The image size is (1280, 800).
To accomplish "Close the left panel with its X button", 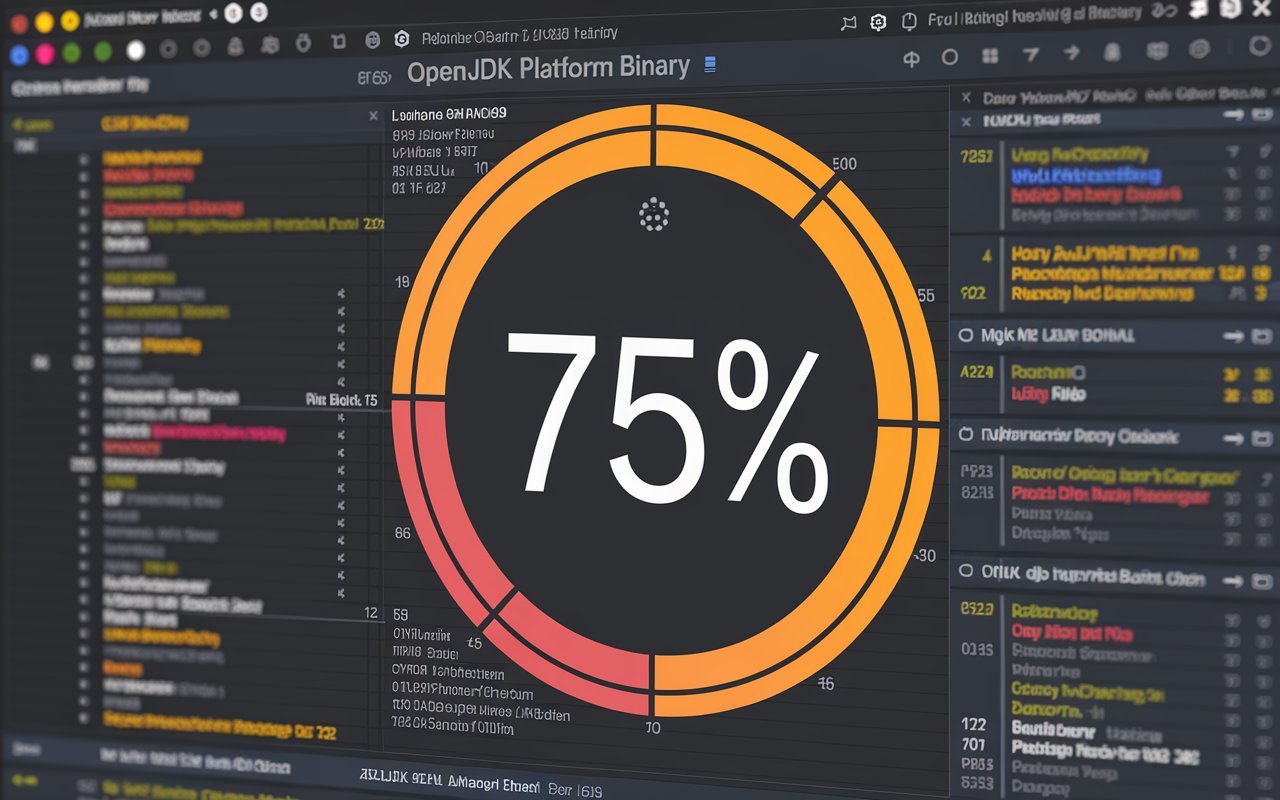I will tap(373, 116).
